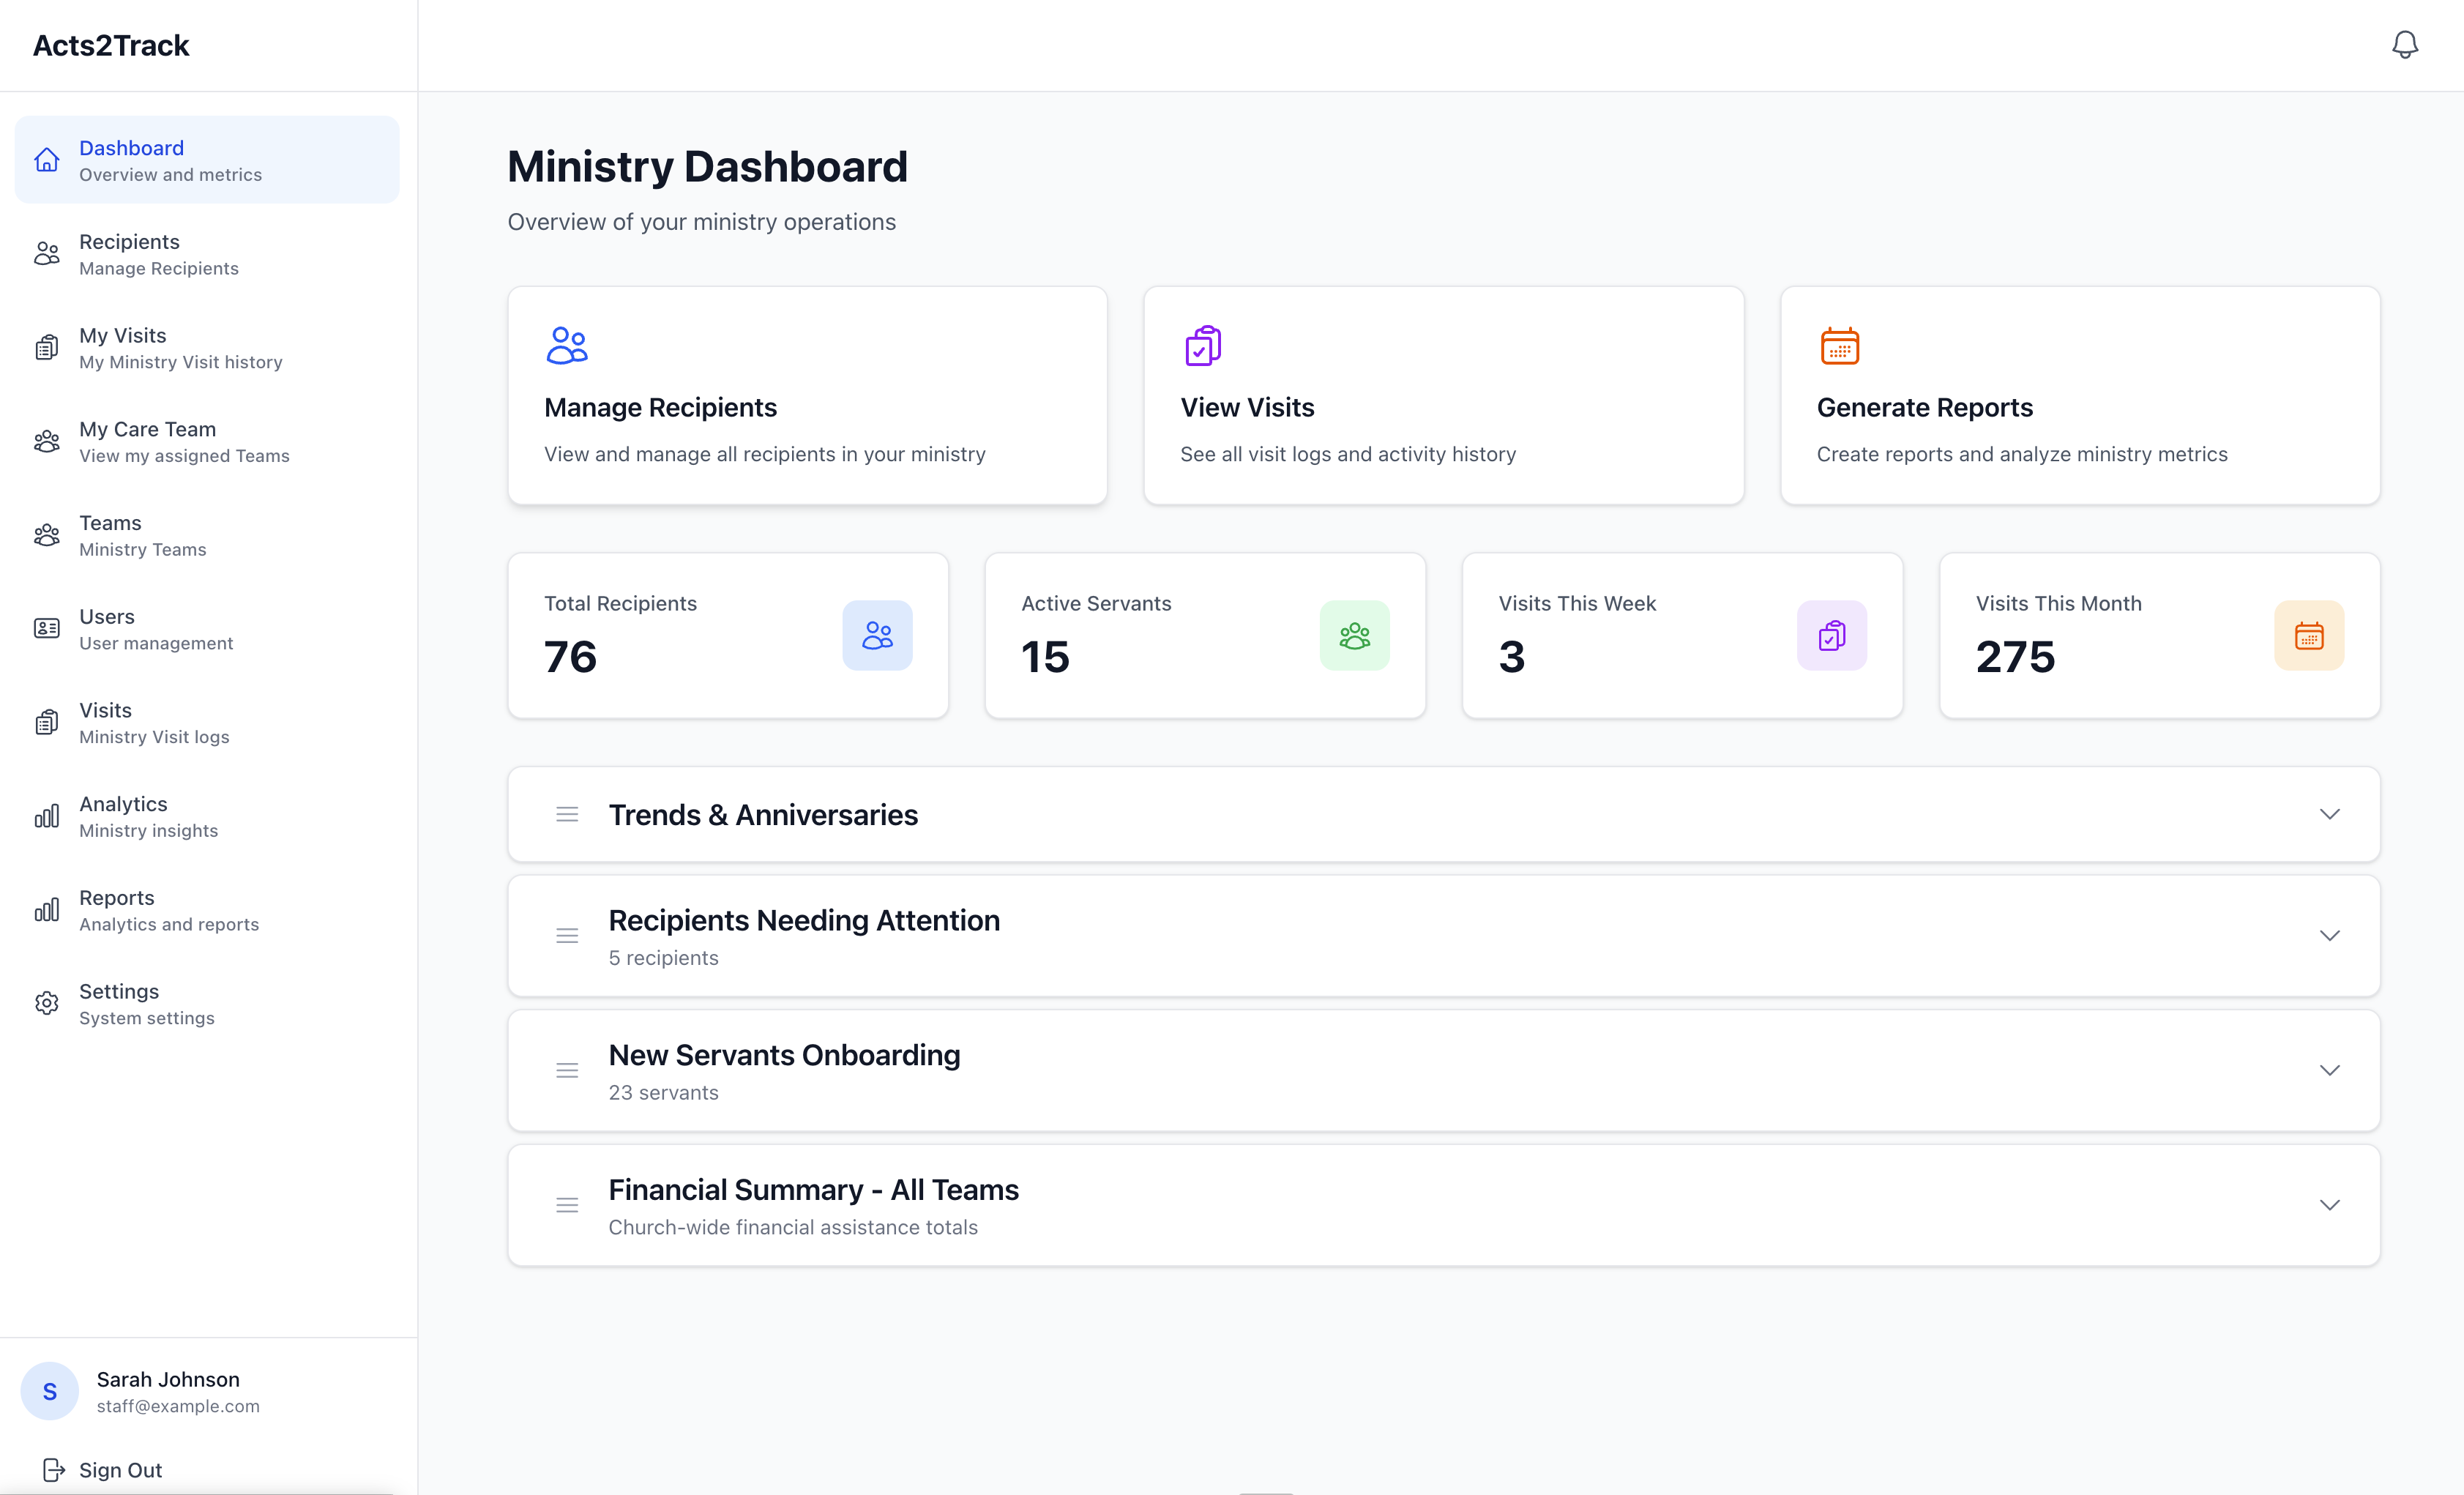Viewport: 2464px width, 1495px height.
Task: Expand the Trends & Anniversaries section
Action: pos(2330,814)
